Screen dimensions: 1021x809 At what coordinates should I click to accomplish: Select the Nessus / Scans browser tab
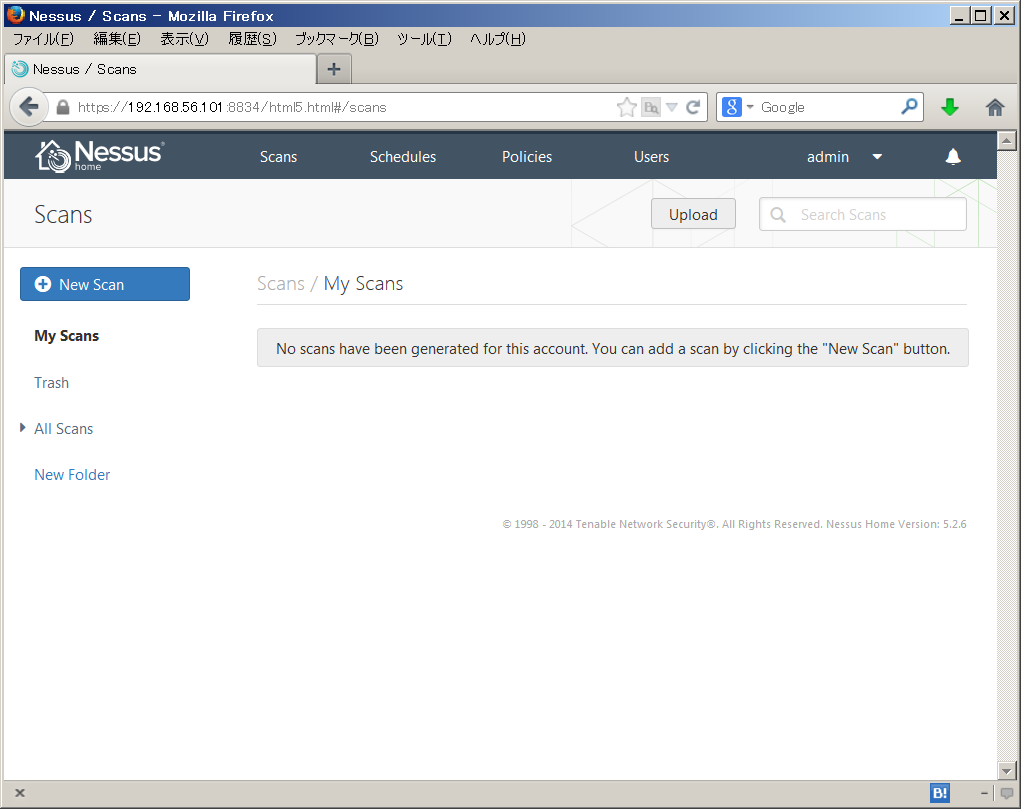click(x=161, y=69)
